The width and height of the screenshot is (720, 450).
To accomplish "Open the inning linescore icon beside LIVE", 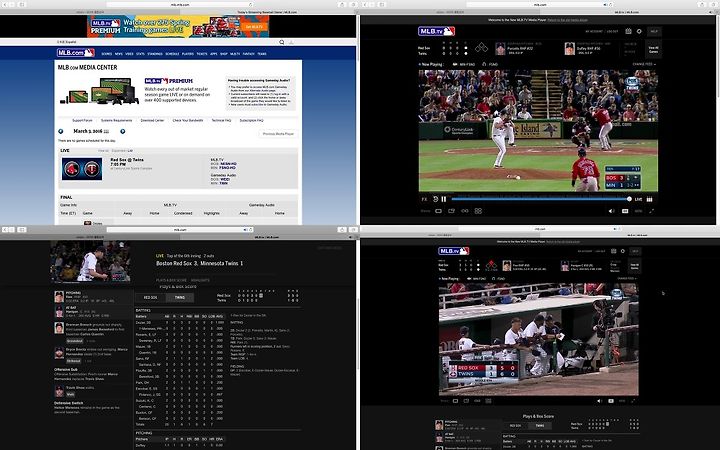I will click(649, 199).
